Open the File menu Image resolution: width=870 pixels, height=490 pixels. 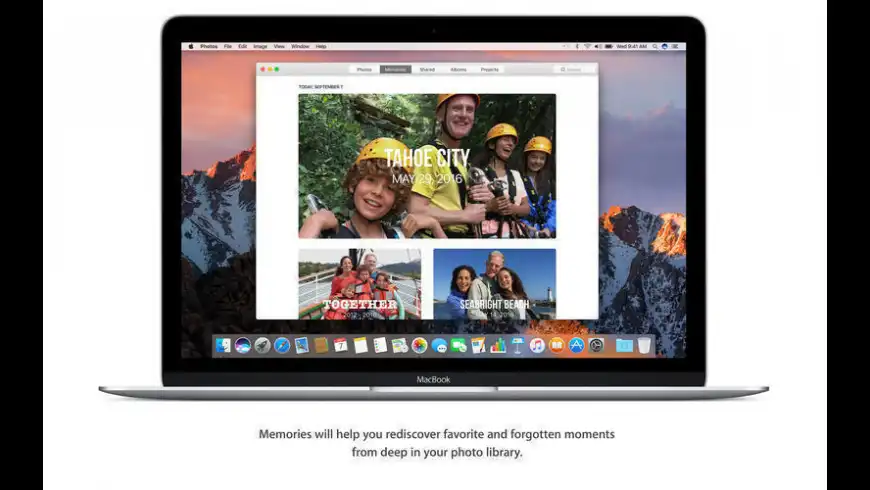pyautogui.click(x=227, y=47)
